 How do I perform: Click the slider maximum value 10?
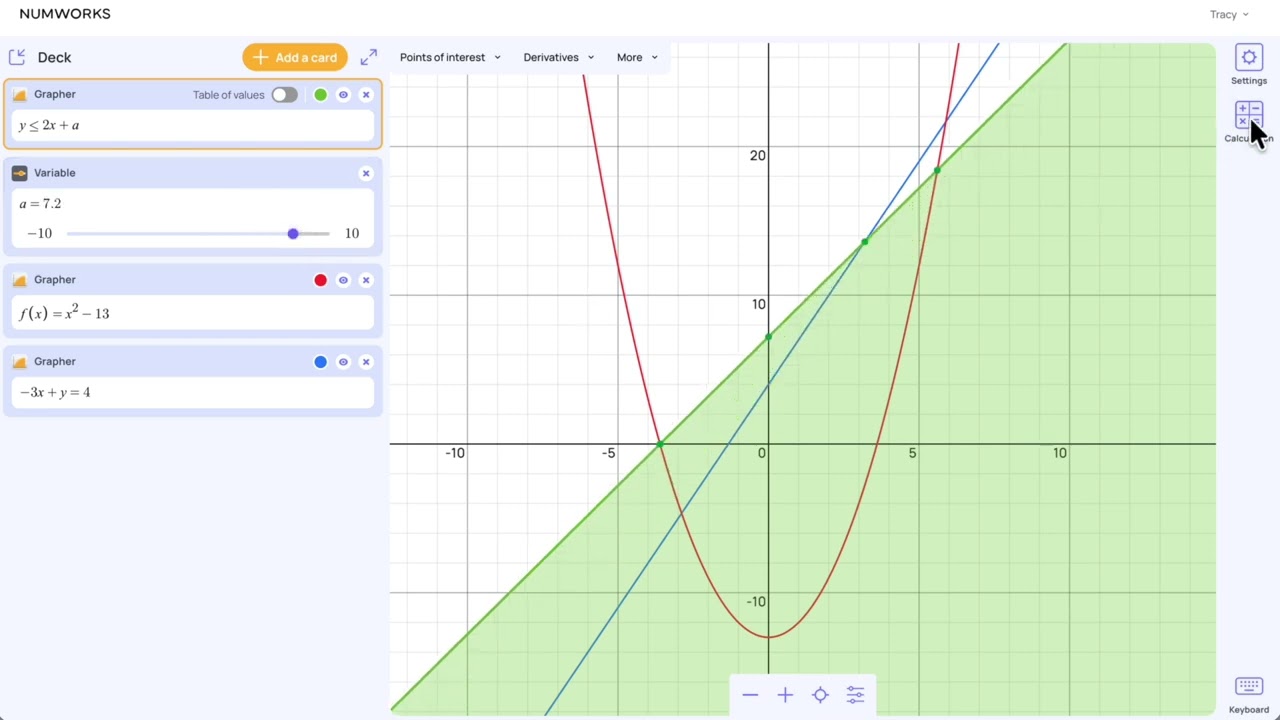[x=352, y=233]
